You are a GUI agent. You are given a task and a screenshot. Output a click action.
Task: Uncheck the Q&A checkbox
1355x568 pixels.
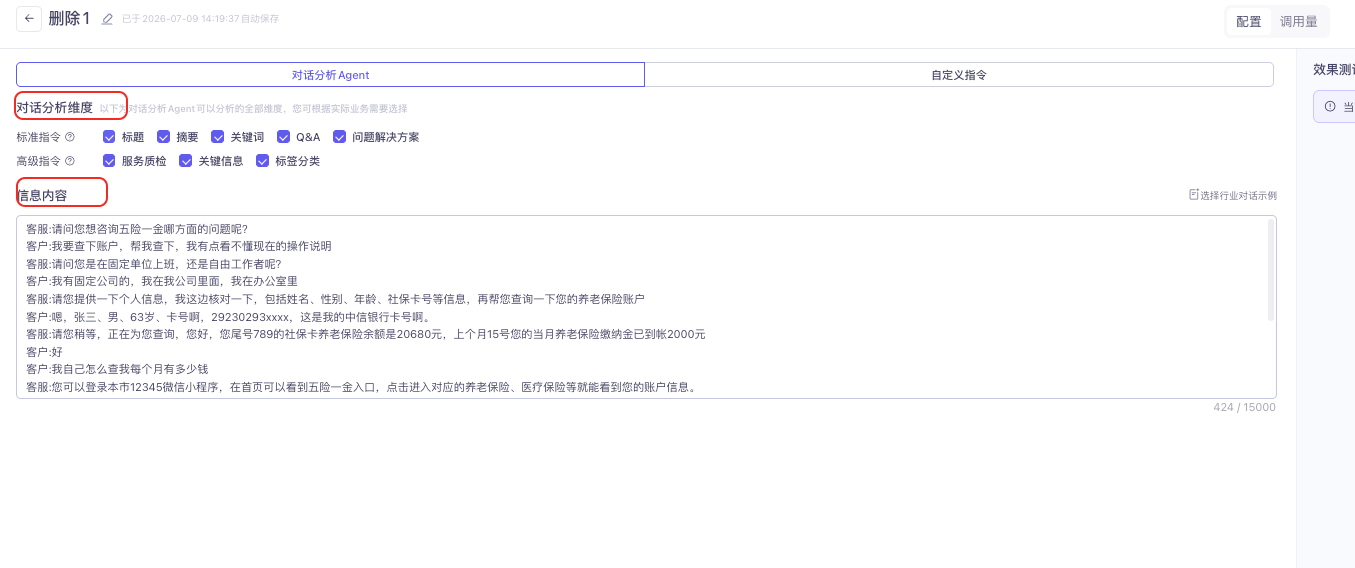point(284,137)
